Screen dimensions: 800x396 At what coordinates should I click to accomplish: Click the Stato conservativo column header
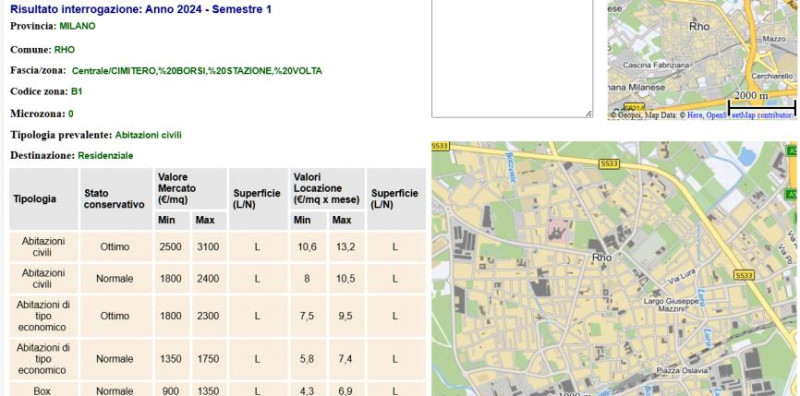point(116,199)
